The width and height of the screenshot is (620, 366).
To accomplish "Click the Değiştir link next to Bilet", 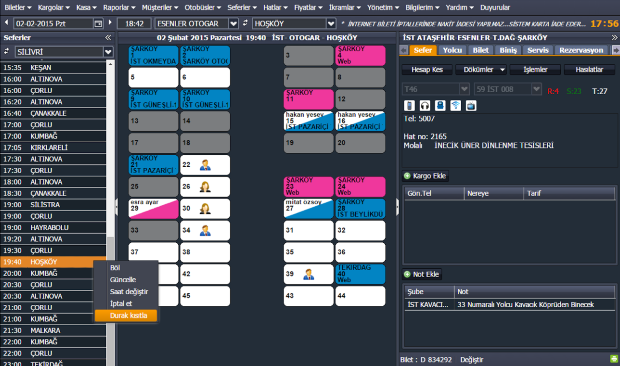I will 471,360.
